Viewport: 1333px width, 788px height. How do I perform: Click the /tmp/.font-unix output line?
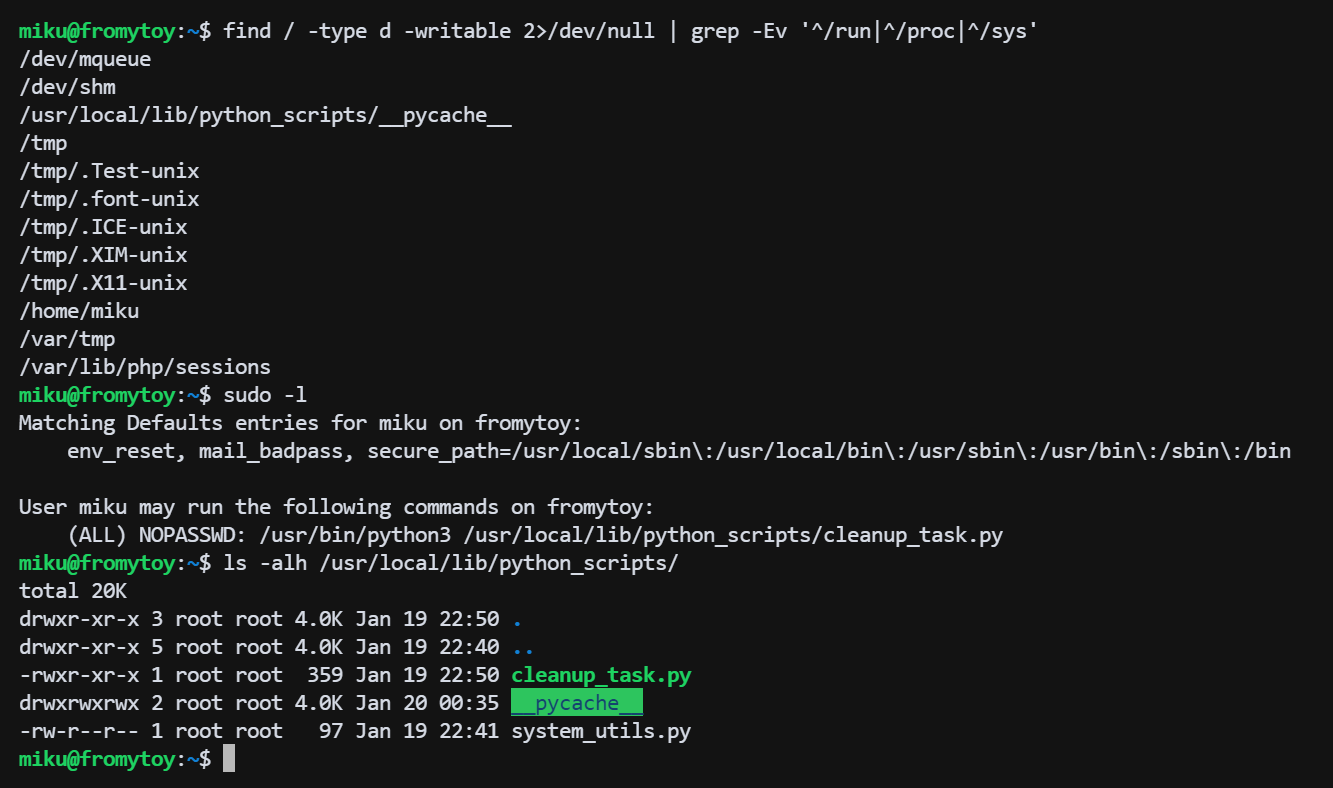pyautogui.click(x=109, y=199)
